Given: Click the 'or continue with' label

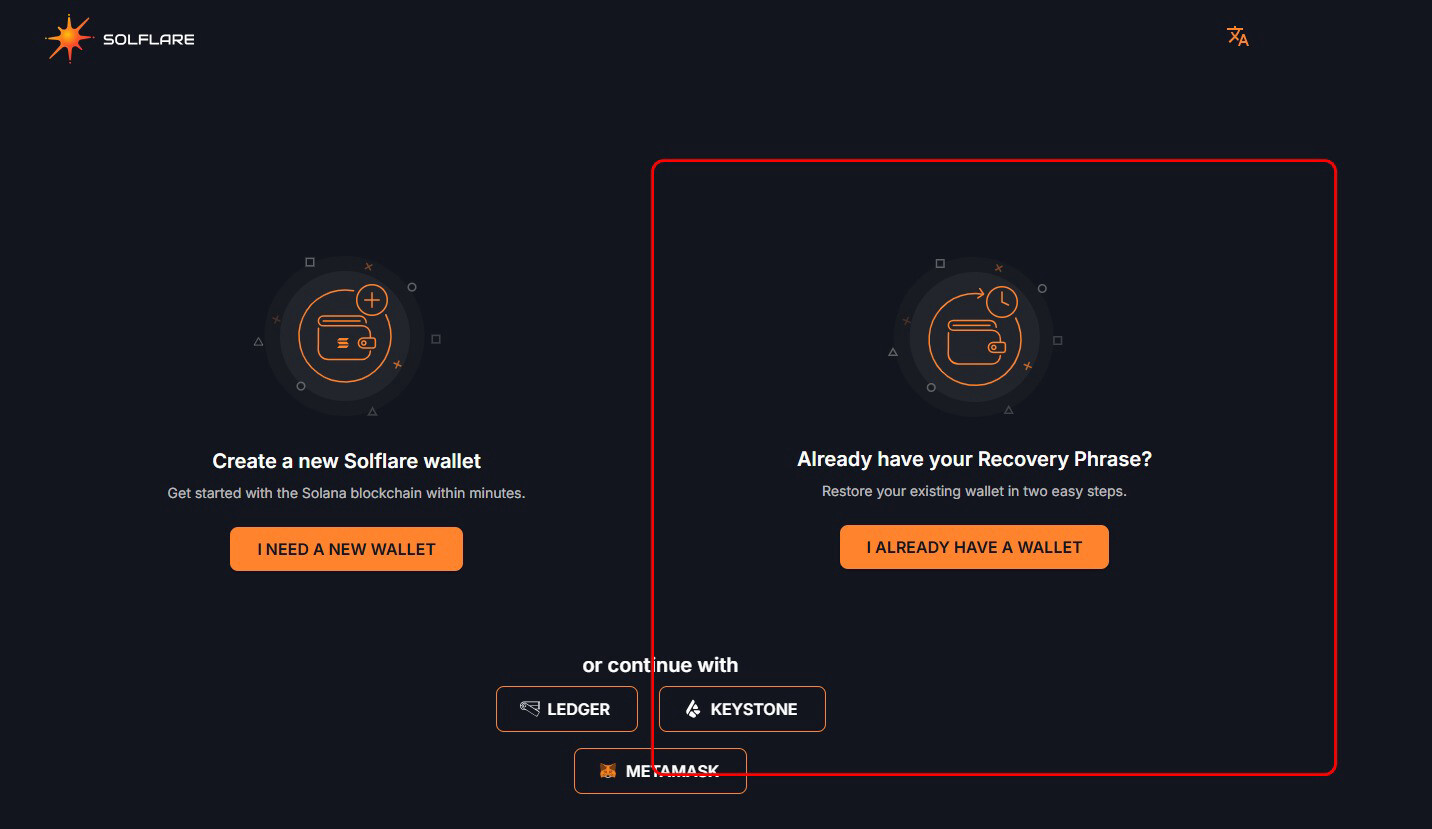Looking at the screenshot, I should (x=660, y=665).
